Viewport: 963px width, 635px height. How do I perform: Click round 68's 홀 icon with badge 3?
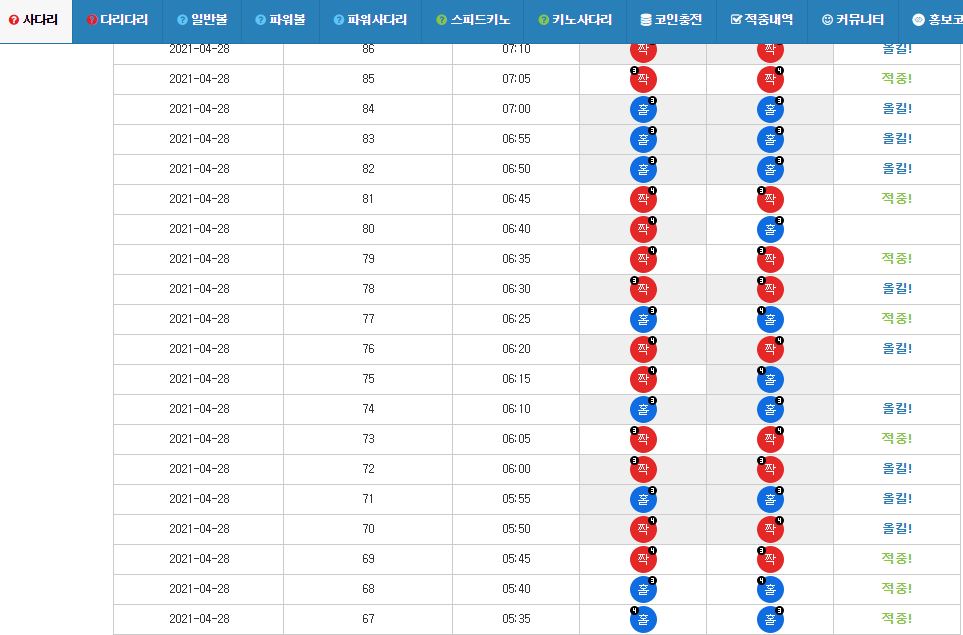tap(643, 589)
